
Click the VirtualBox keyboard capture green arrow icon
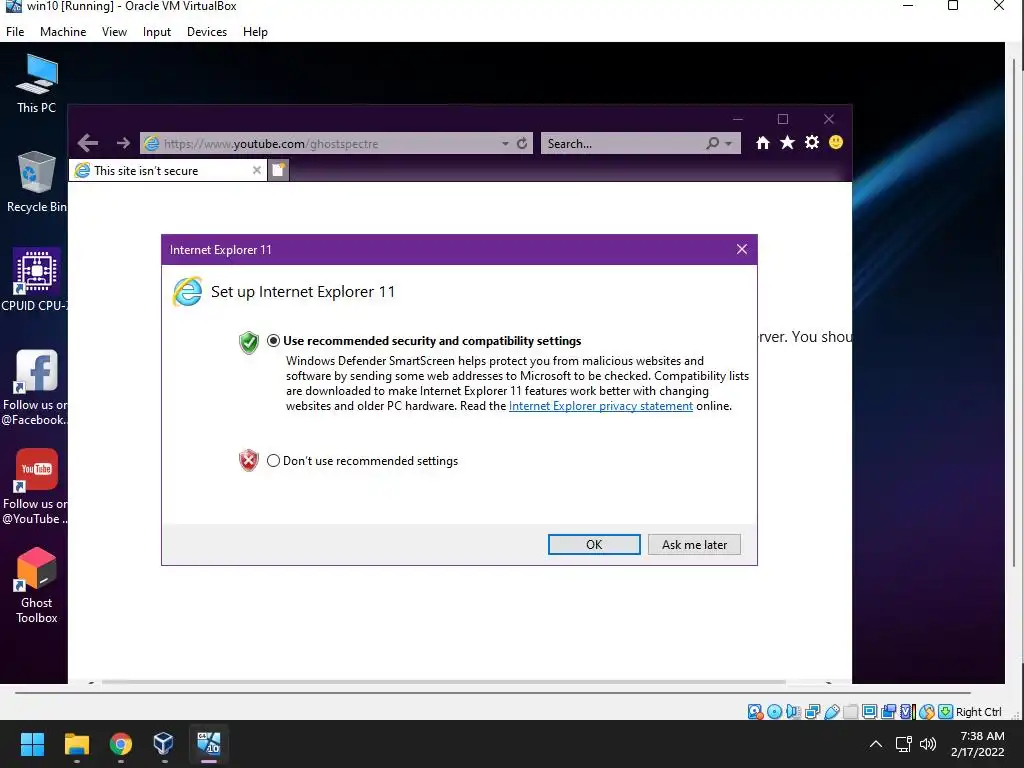(x=945, y=712)
